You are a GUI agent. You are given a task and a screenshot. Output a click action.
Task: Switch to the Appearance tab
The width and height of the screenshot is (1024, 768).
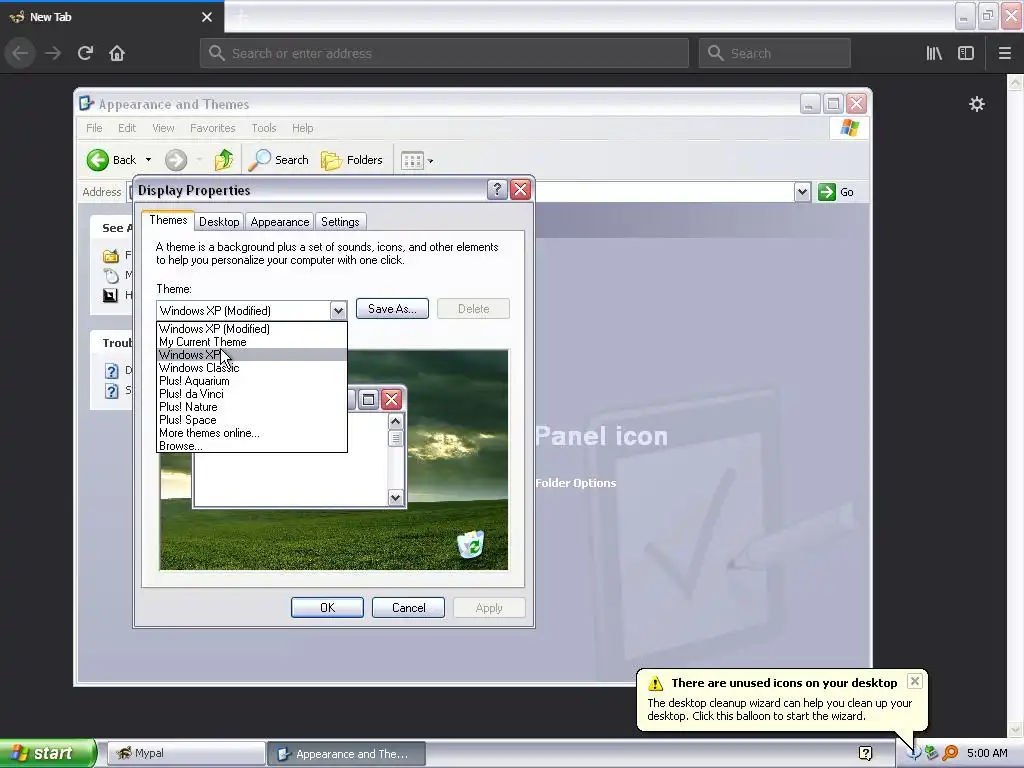[280, 222]
